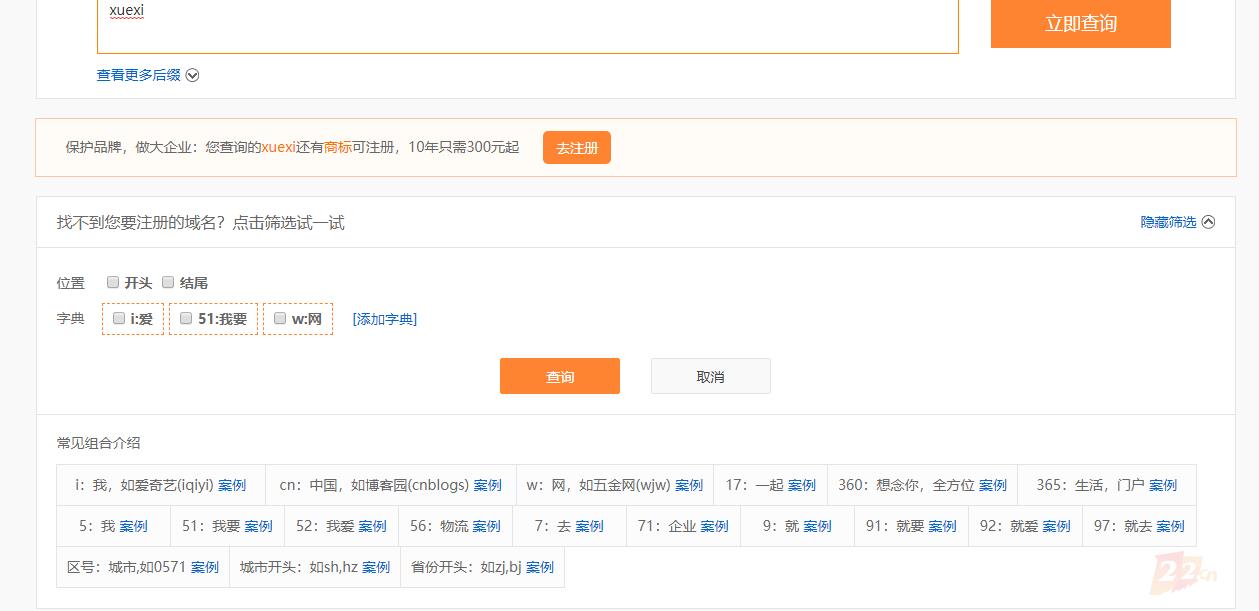The image size is (1259, 611).
Task: Open 案例 link for 区号 城市
Action: 205,567
